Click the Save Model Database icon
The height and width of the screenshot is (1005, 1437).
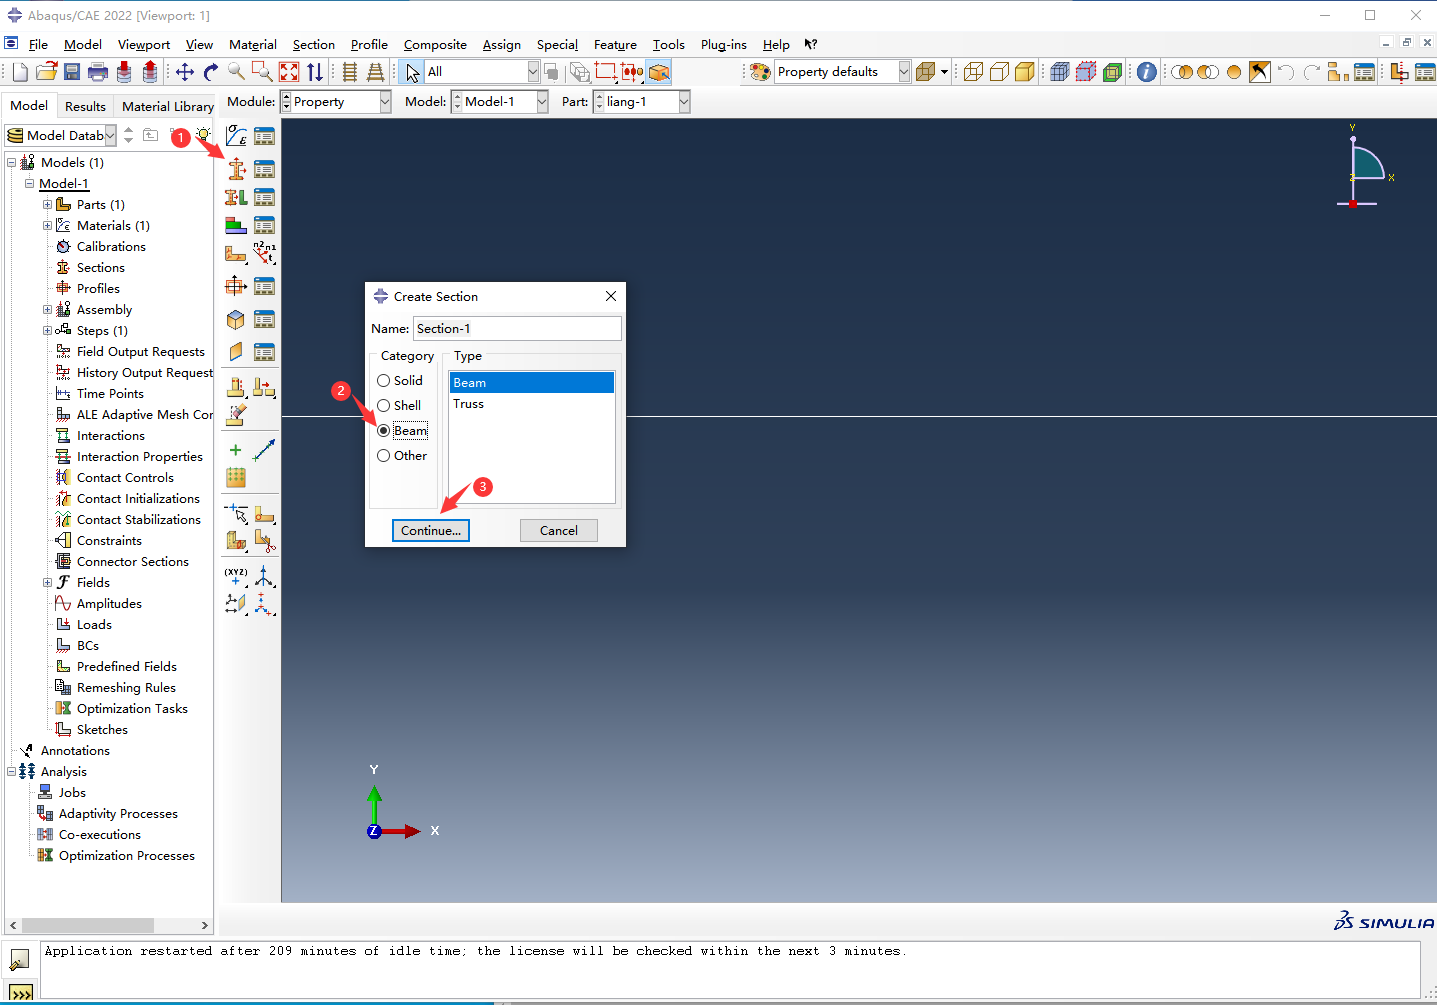[72, 72]
